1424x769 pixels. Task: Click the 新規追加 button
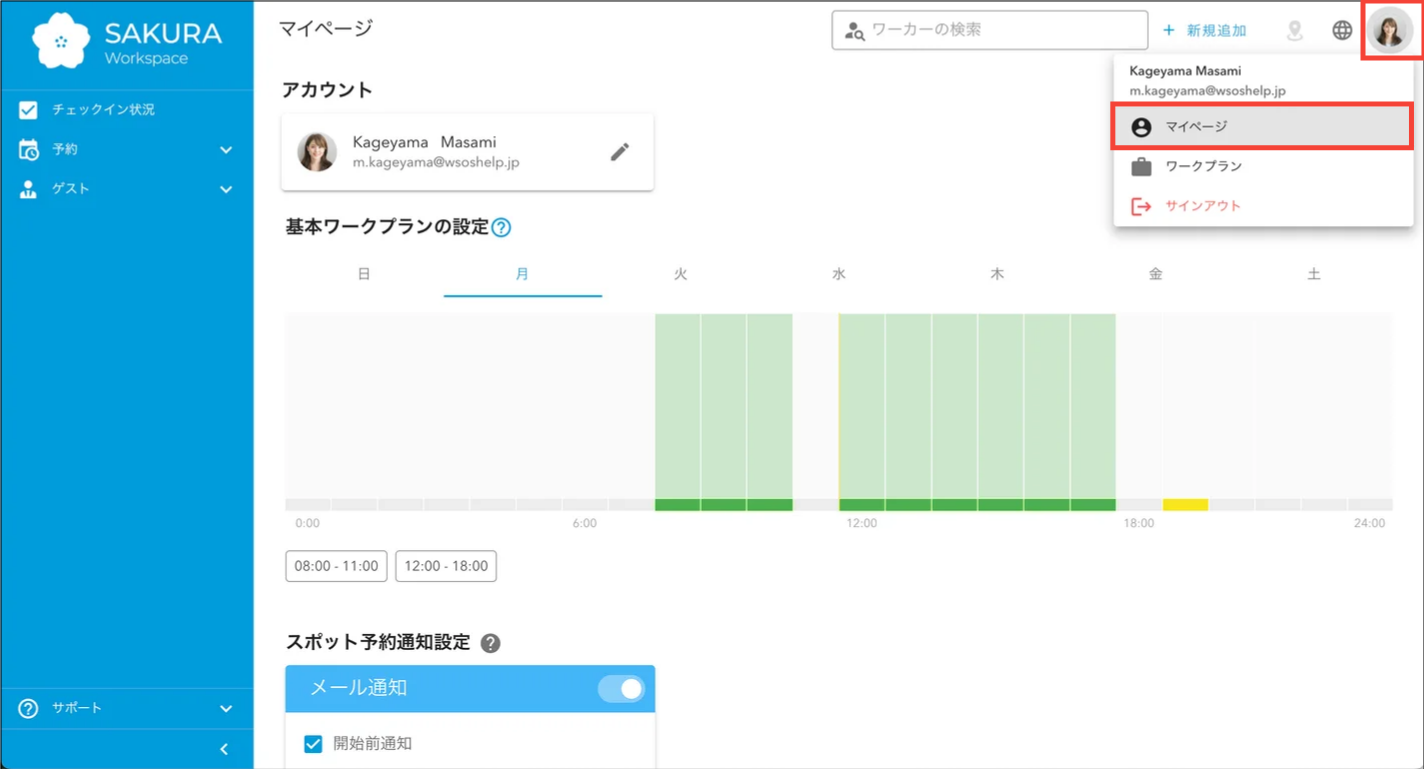(x=1206, y=29)
